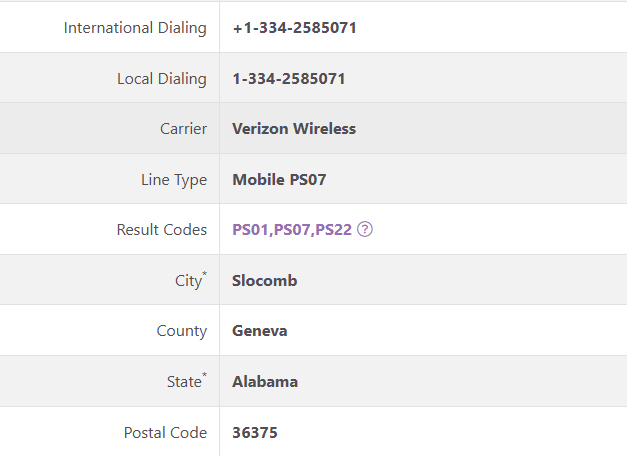
Task: Click the asterisk next to City
Action: pos(205,274)
